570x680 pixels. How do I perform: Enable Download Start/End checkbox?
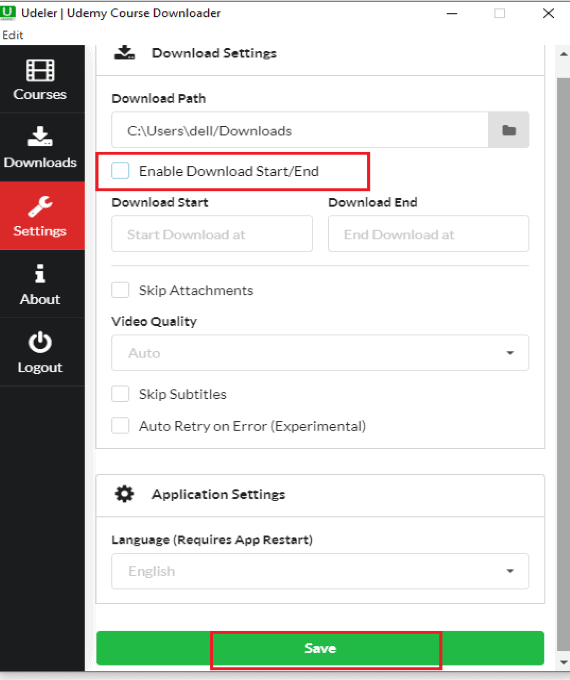(x=120, y=171)
